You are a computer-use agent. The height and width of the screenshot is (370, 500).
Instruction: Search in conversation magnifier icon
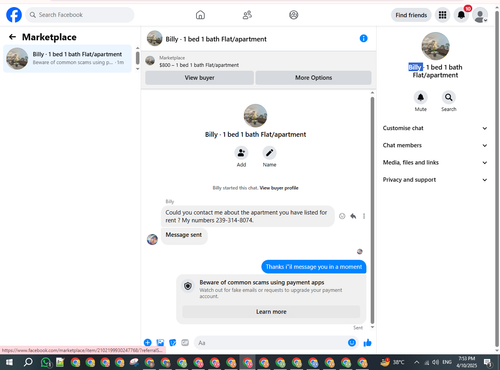point(449,97)
